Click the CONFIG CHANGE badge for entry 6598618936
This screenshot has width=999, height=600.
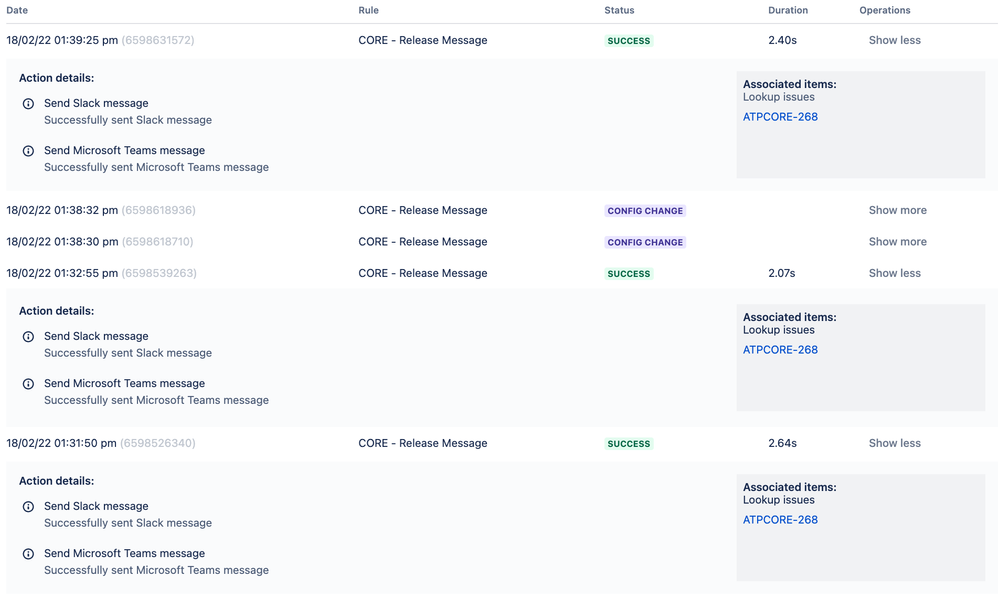coord(645,212)
